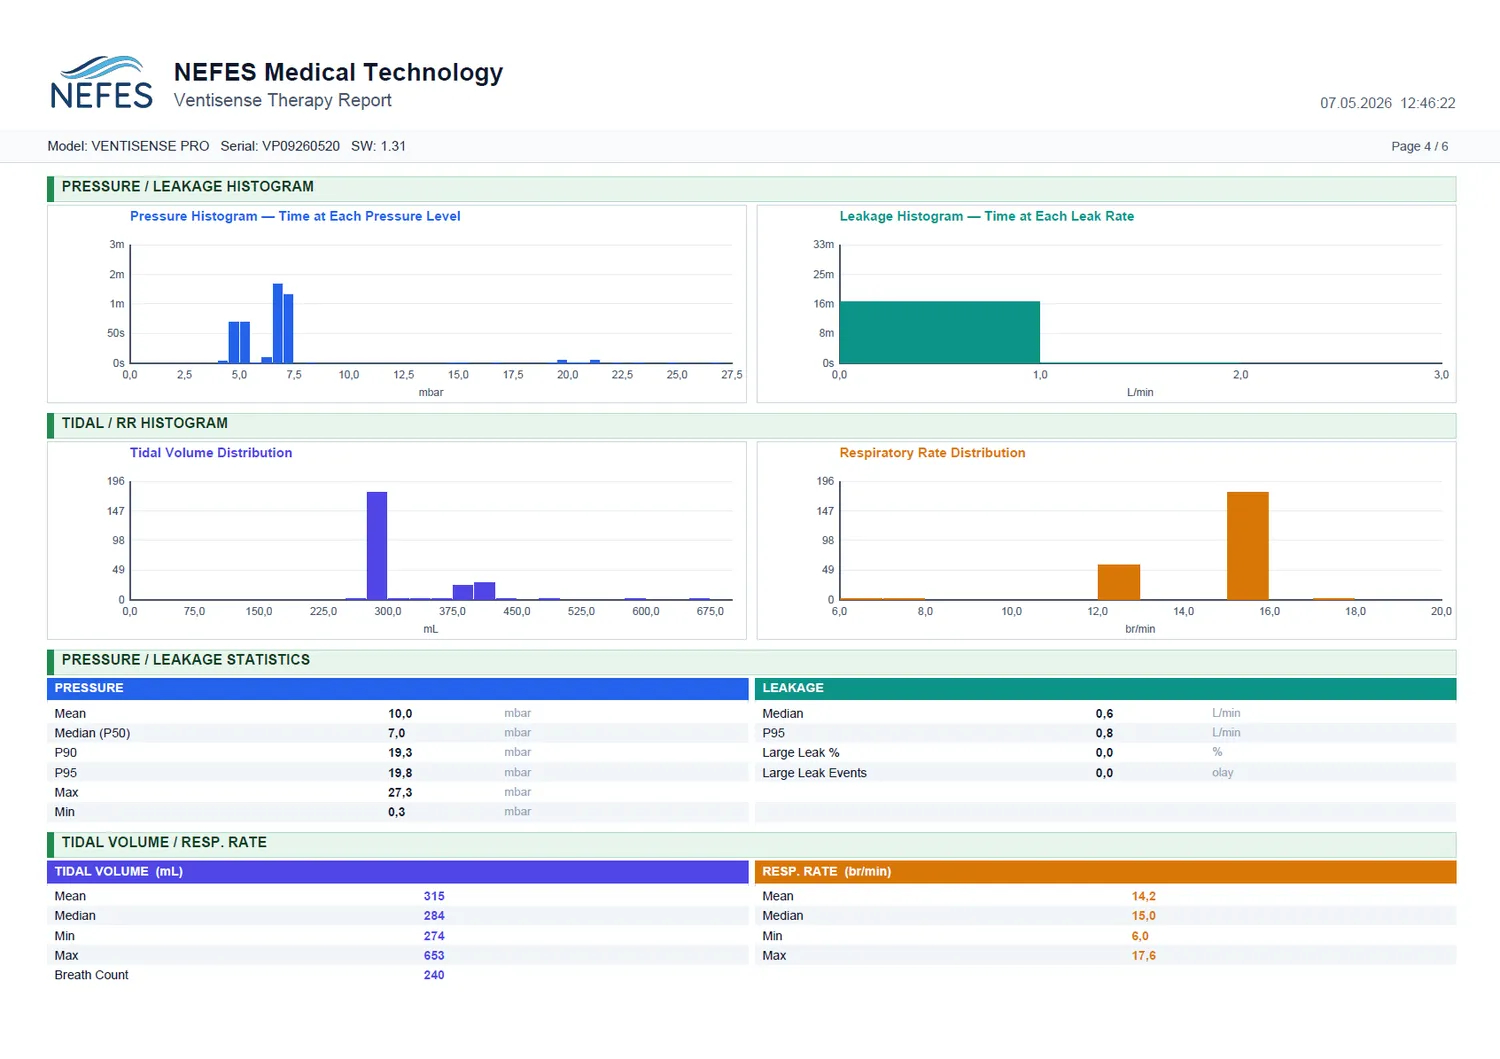Select the tidal volume Min value 274
The height and width of the screenshot is (1059, 1500).
[434, 936]
